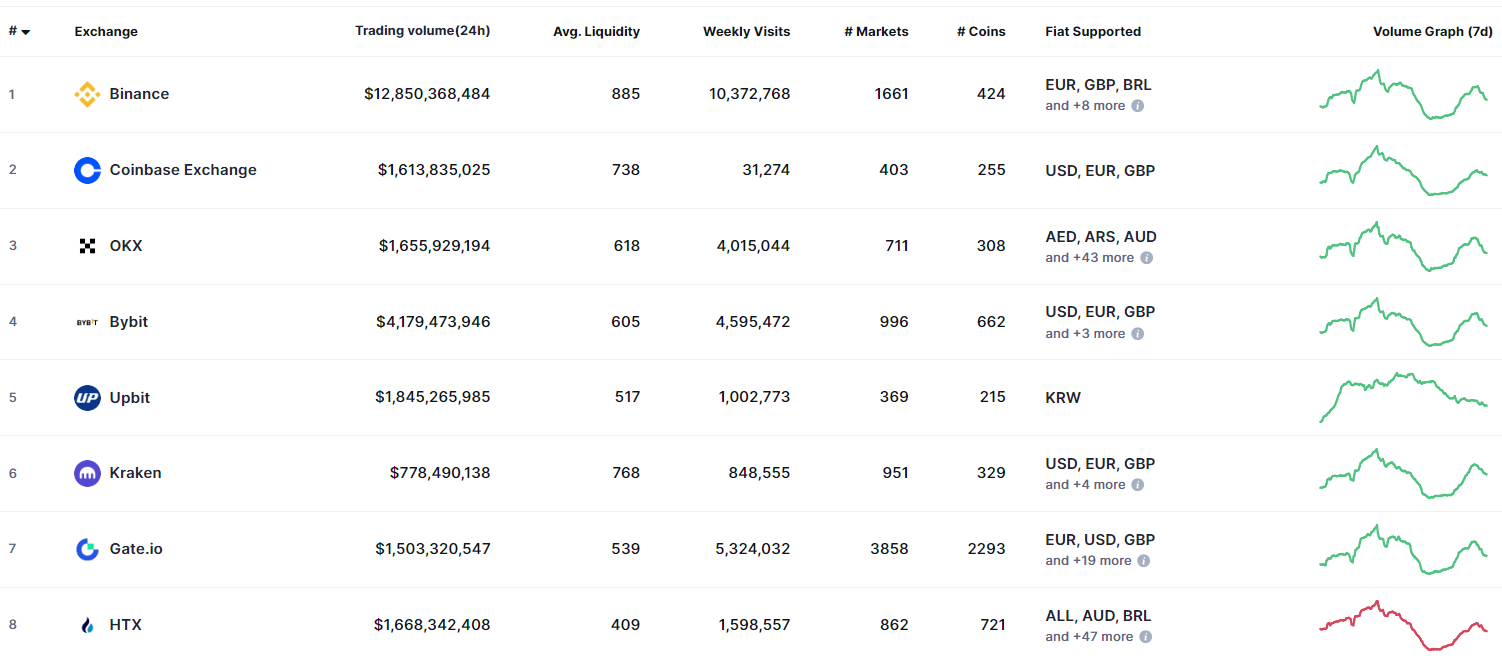
Task: Click the HTX logo icon
Action: click(87, 625)
